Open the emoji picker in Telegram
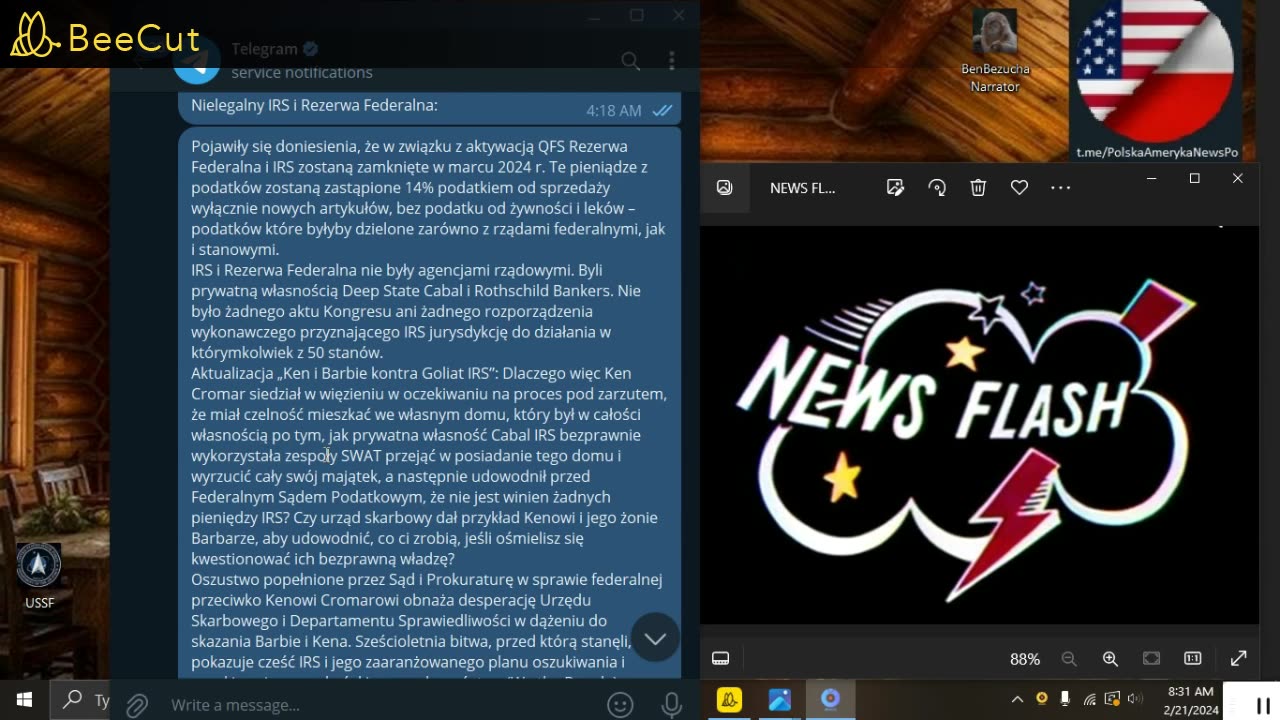The height and width of the screenshot is (720, 1280). tap(620, 705)
